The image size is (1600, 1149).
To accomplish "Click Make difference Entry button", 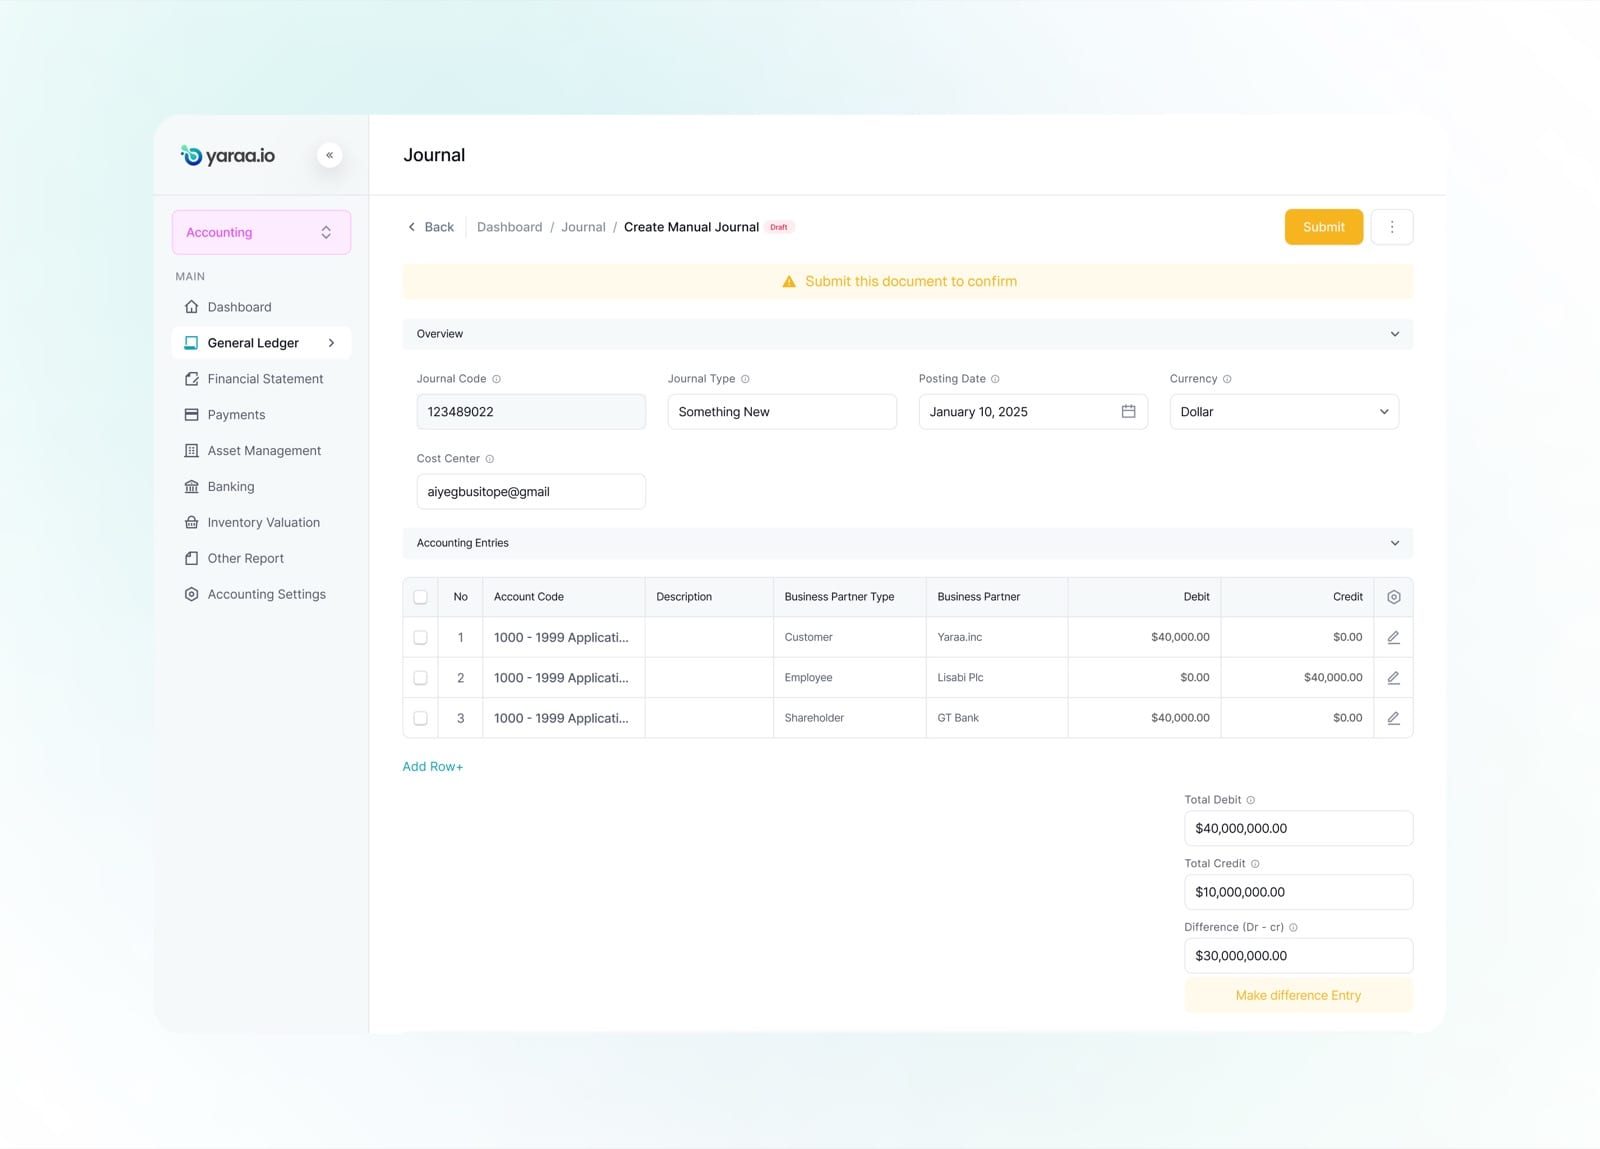I will point(1298,995).
